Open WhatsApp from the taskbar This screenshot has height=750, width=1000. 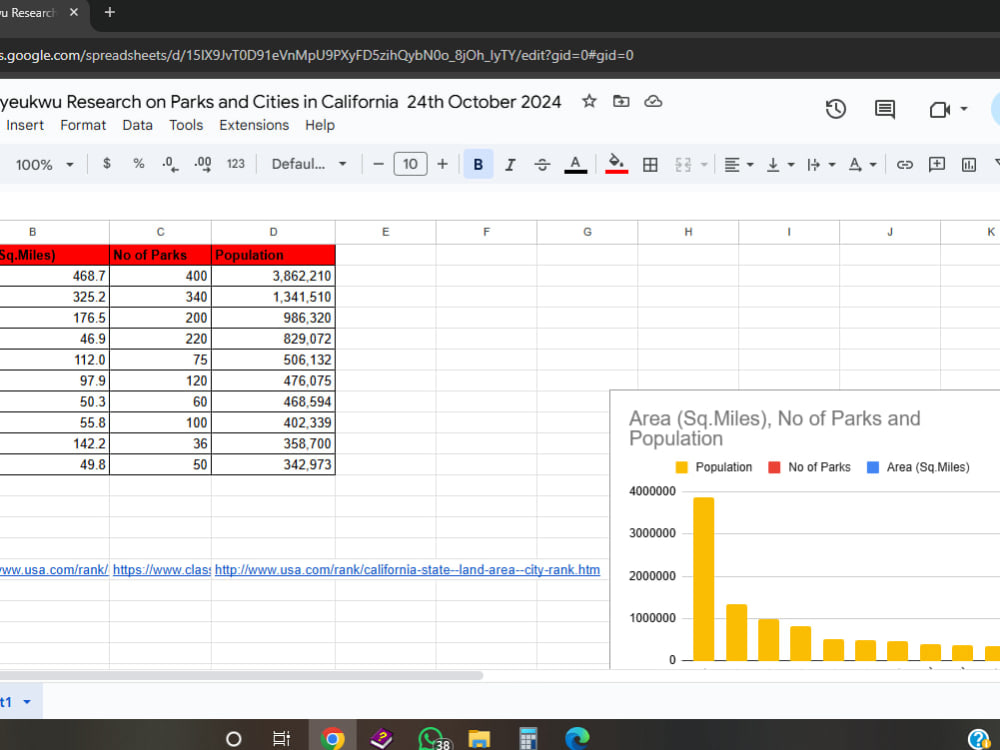432,739
